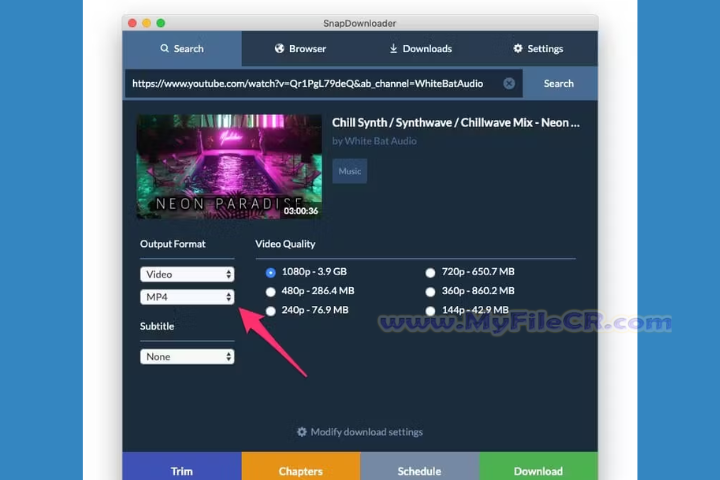Switch to the Search tab

tap(182, 49)
